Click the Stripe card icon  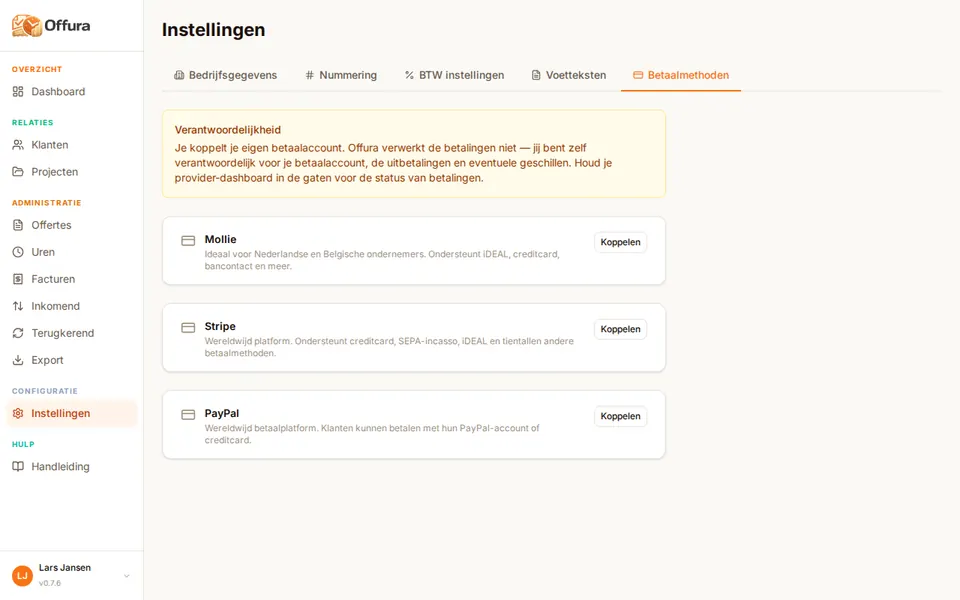pos(188,328)
